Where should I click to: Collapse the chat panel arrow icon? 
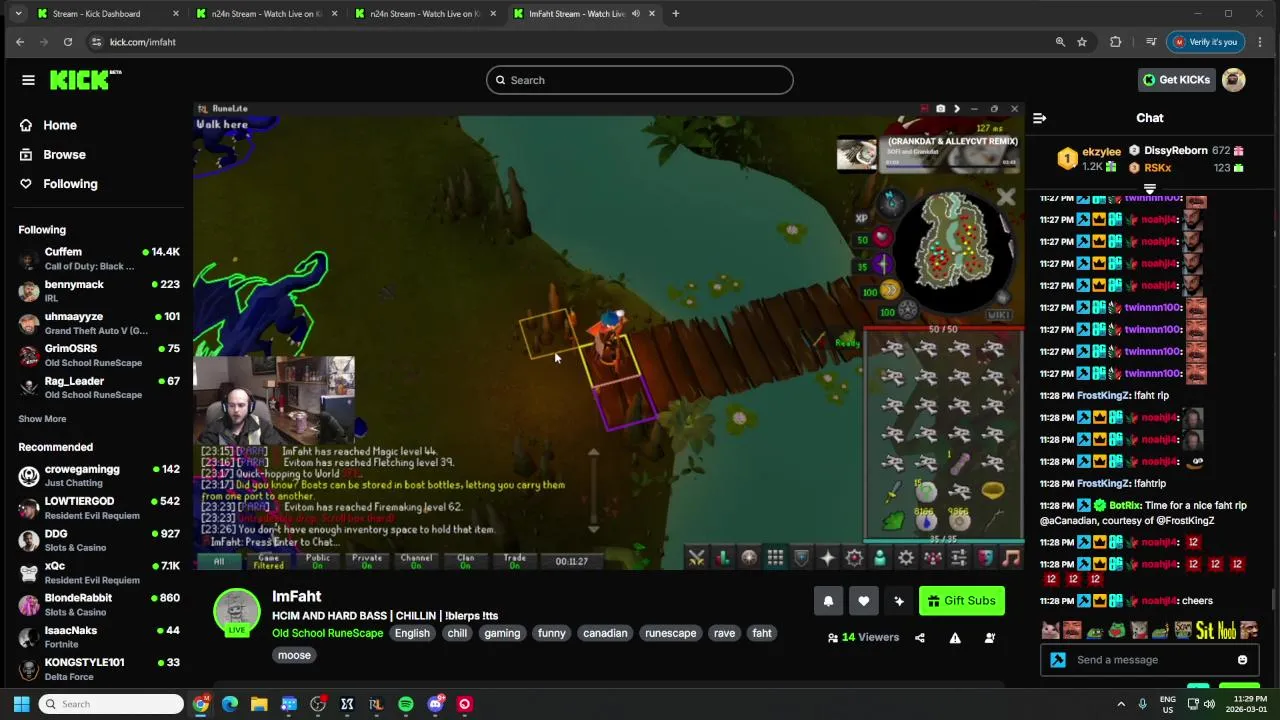click(1039, 118)
